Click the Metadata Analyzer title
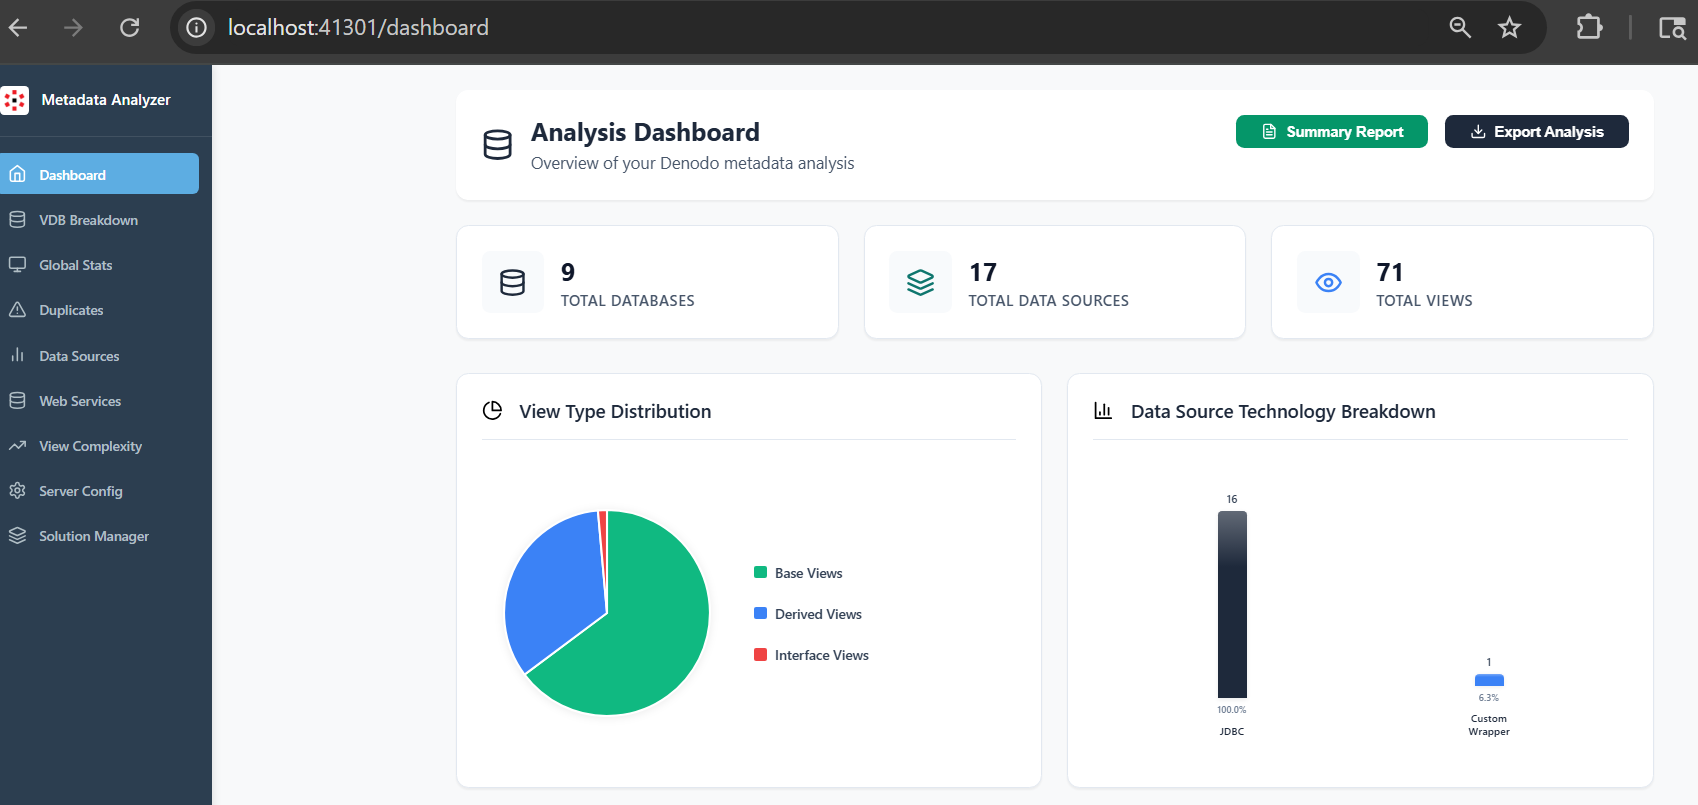The image size is (1698, 805). pyautogui.click(x=106, y=100)
